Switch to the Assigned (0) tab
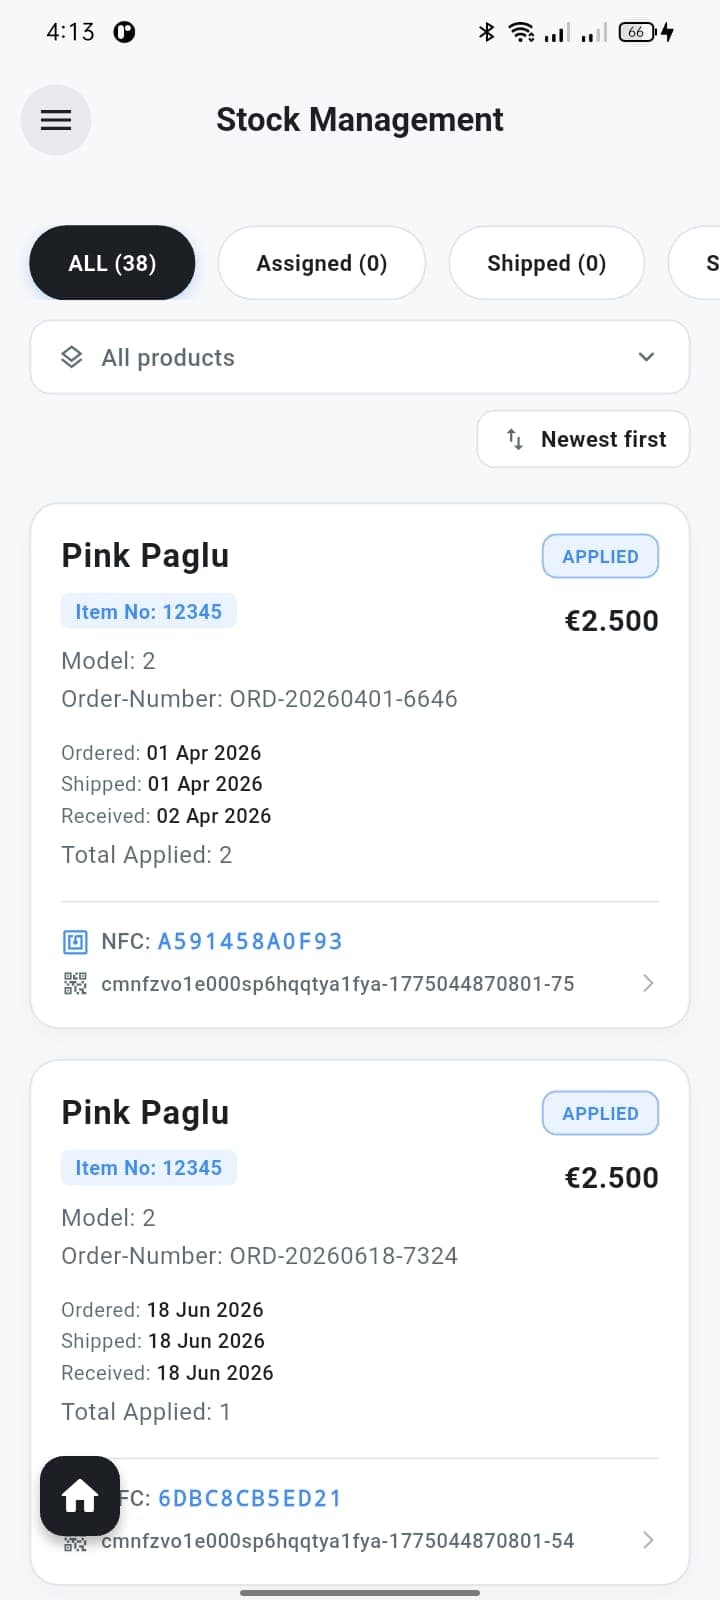720x1600 pixels. click(x=322, y=263)
